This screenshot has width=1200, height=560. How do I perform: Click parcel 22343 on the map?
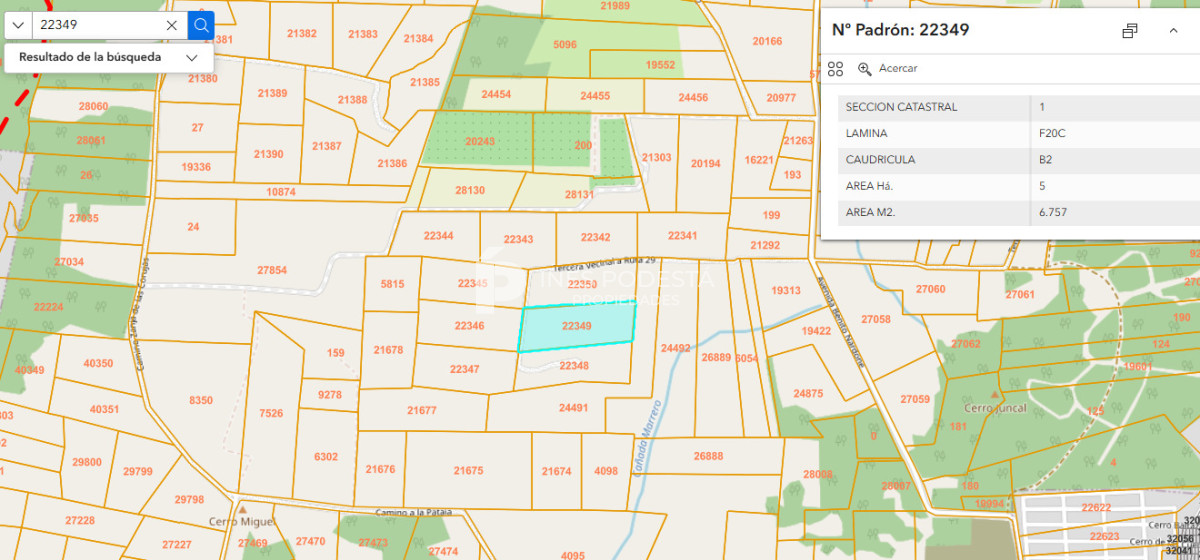coord(518,240)
